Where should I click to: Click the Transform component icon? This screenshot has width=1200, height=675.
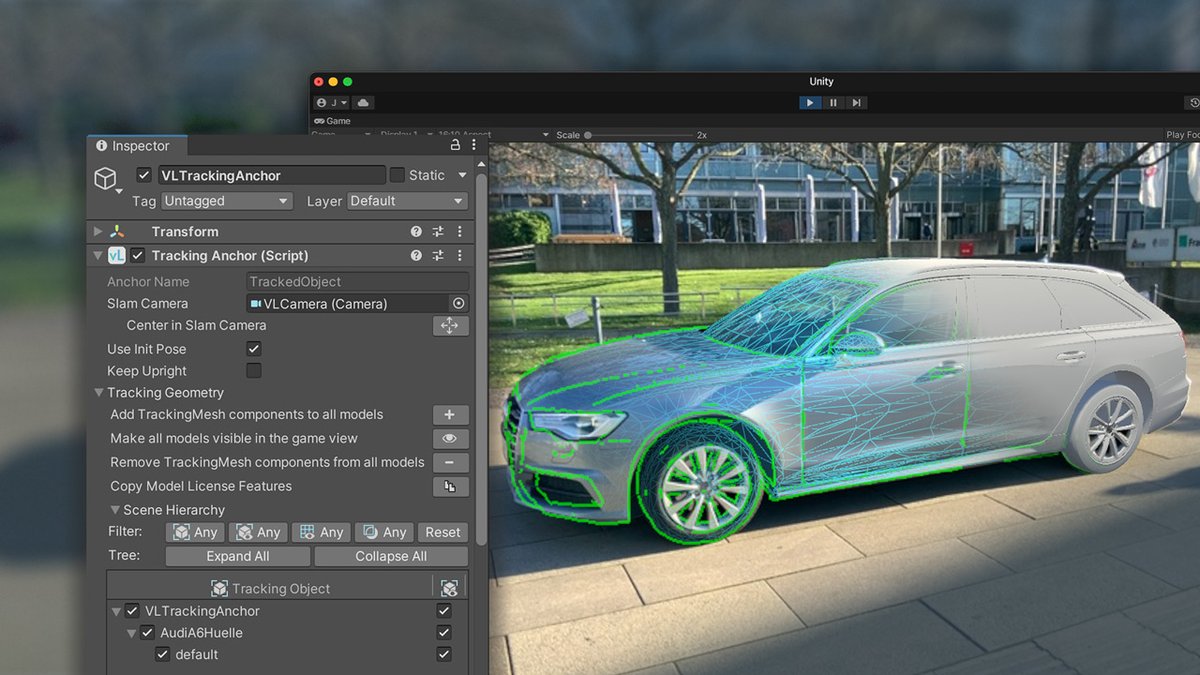pos(117,232)
